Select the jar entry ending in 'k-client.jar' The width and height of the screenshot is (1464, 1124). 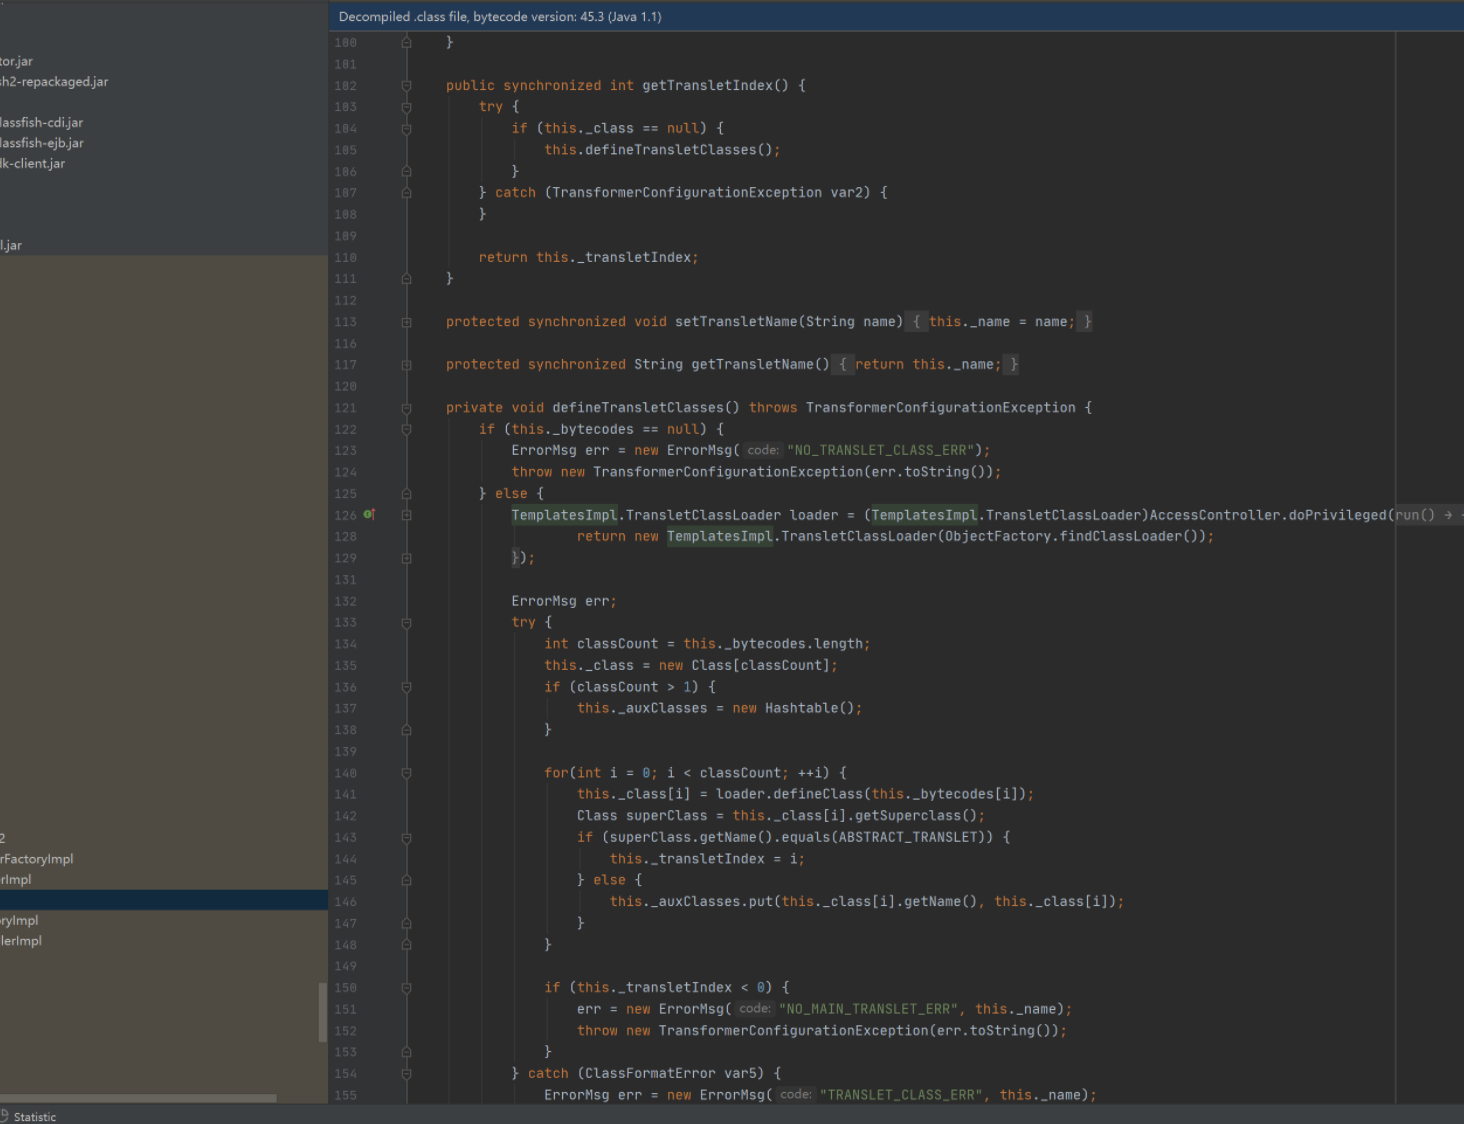click(x=33, y=164)
